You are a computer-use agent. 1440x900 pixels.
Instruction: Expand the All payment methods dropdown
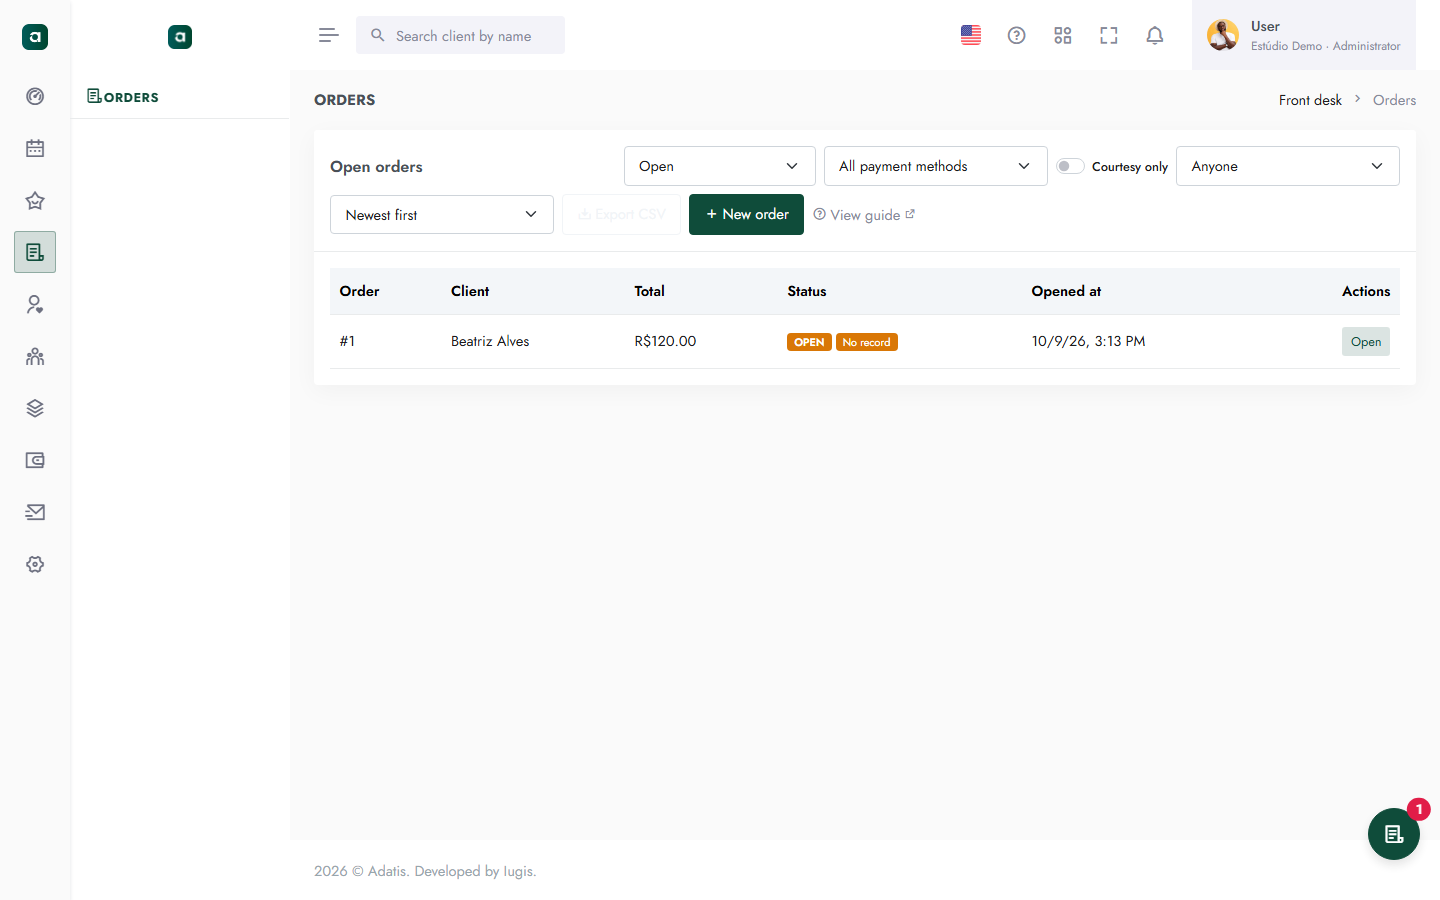pyautogui.click(x=936, y=166)
